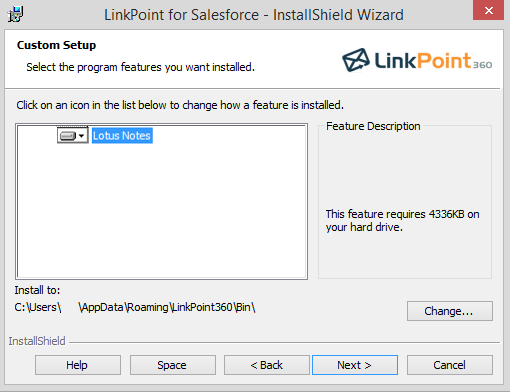This screenshot has height=392, width=510.
Task: Click the 'Install to:' label
Action: (37, 290)
